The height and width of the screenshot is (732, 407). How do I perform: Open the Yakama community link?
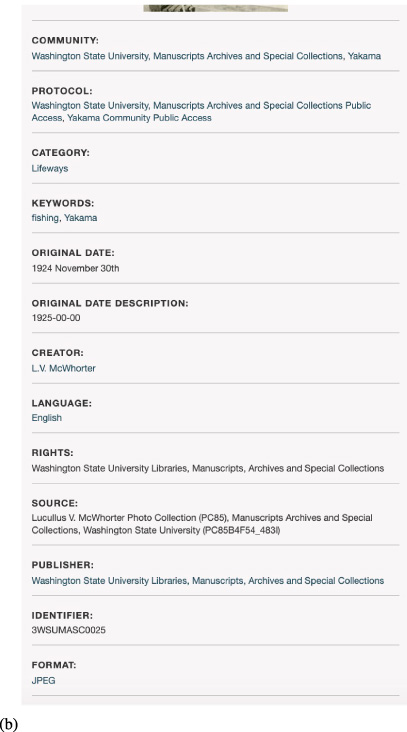[364, 56]
